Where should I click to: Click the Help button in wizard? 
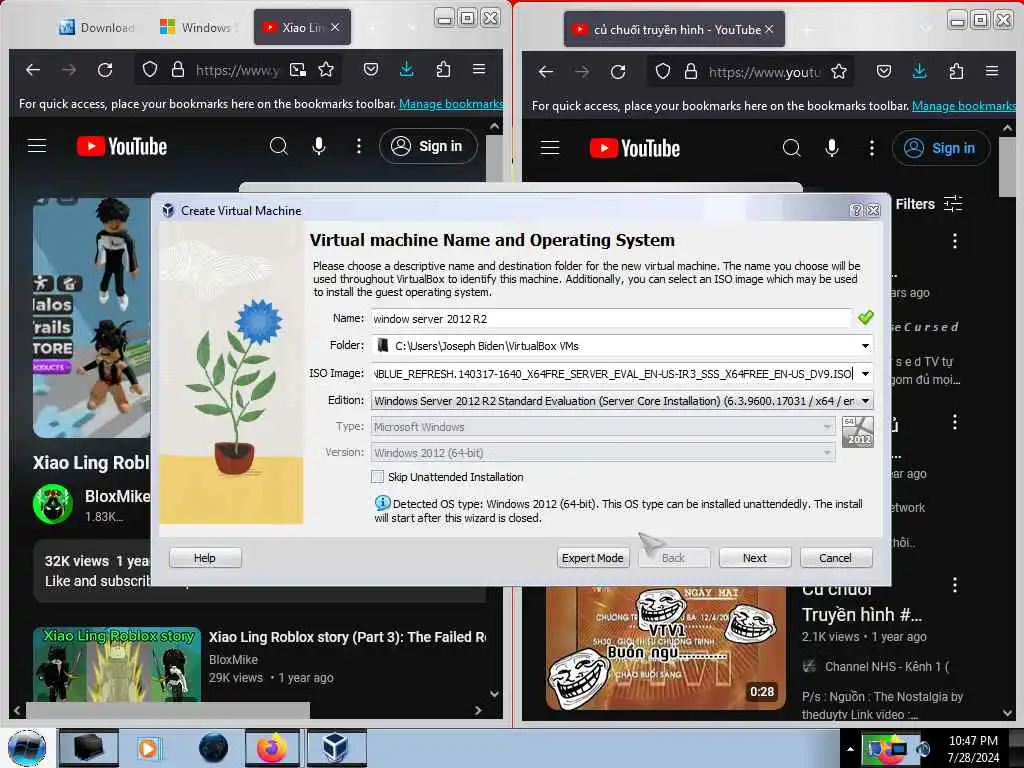(204, 558)
